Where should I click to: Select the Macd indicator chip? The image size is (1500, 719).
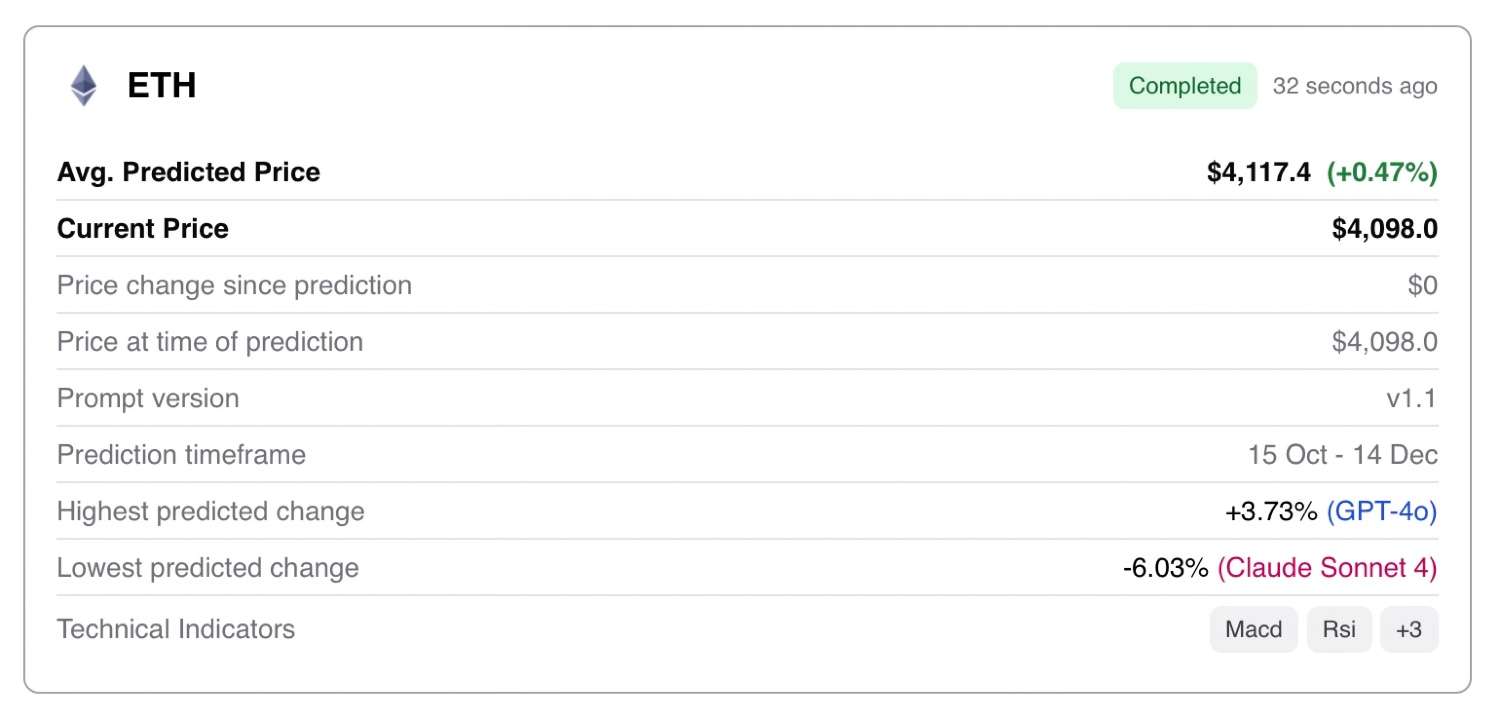coord(1253,629)
